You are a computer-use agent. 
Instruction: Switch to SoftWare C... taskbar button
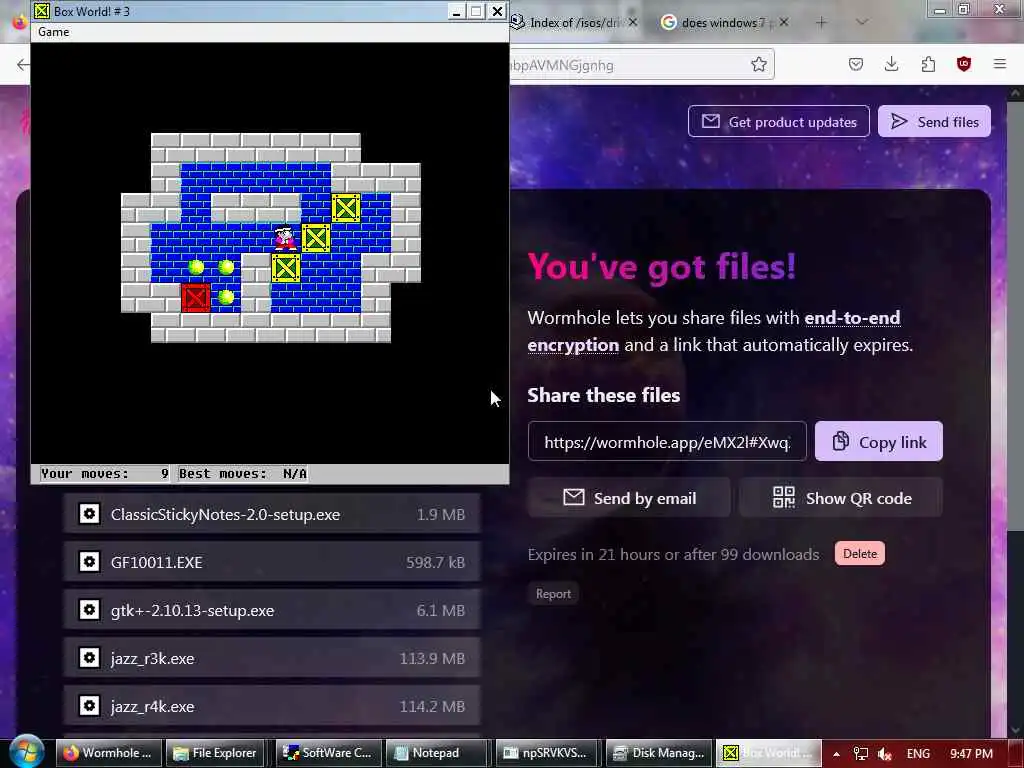pyautogui.click(x=327, y=753)
